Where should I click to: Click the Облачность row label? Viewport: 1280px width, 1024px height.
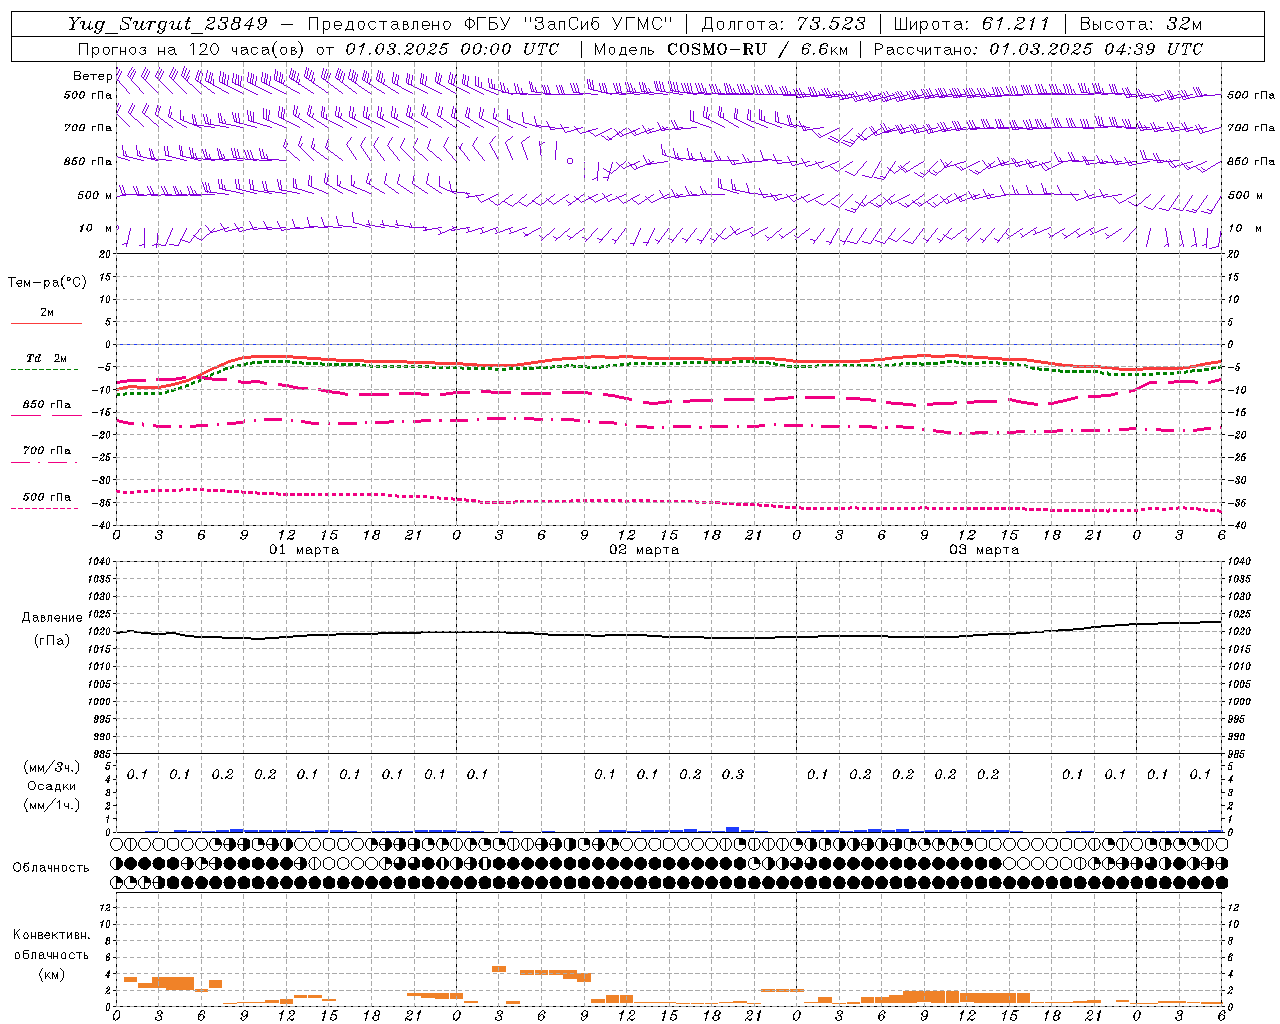pyautogui.click(x=51, y=868)
